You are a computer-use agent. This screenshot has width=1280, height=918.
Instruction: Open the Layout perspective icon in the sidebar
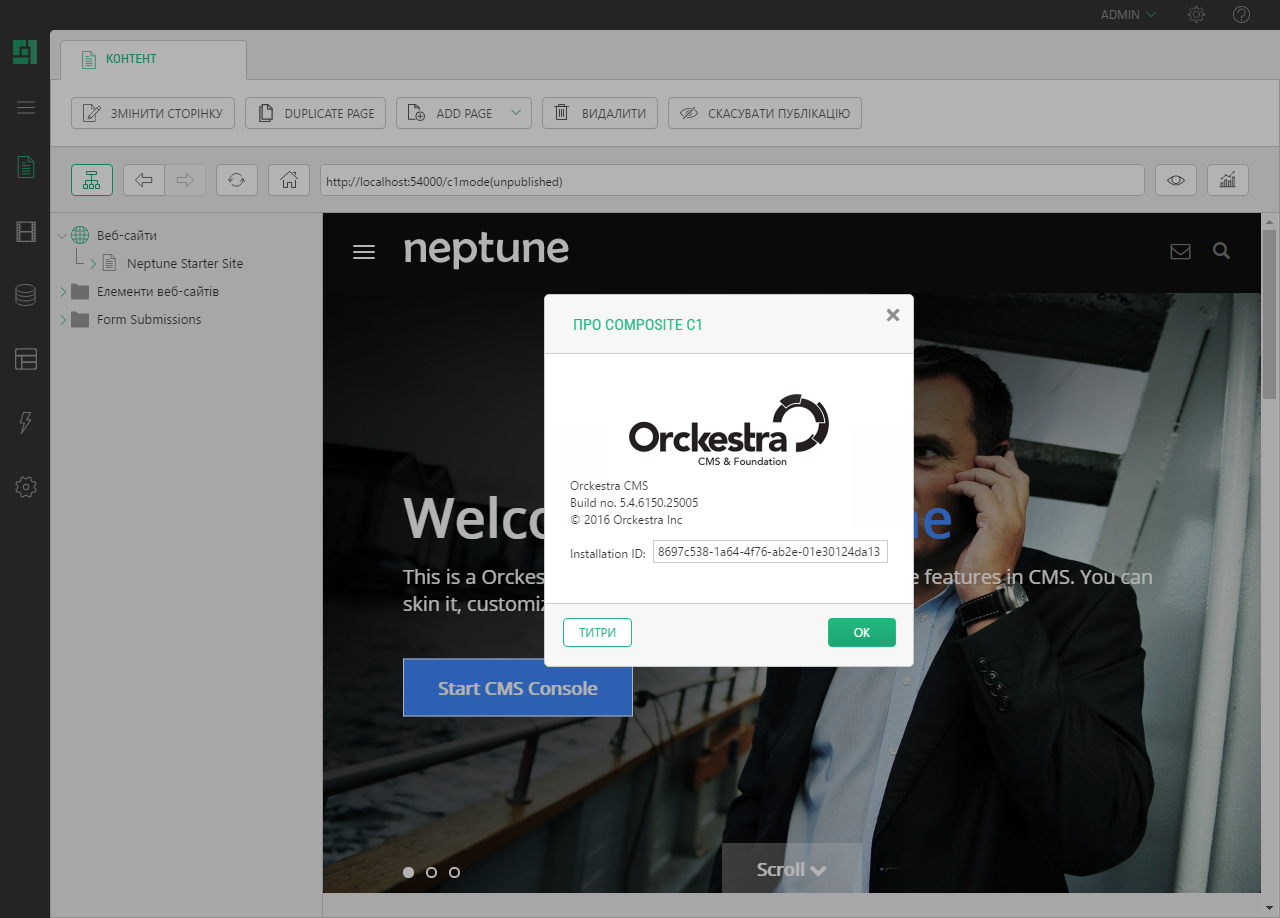(x=26, y=359)
